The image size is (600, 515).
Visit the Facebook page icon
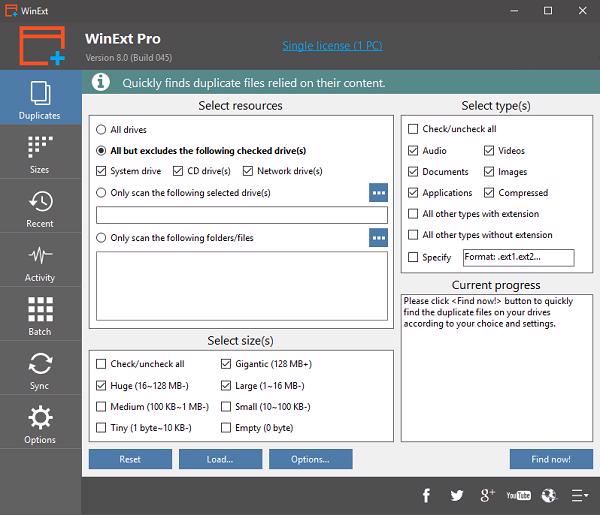[427, 495]
